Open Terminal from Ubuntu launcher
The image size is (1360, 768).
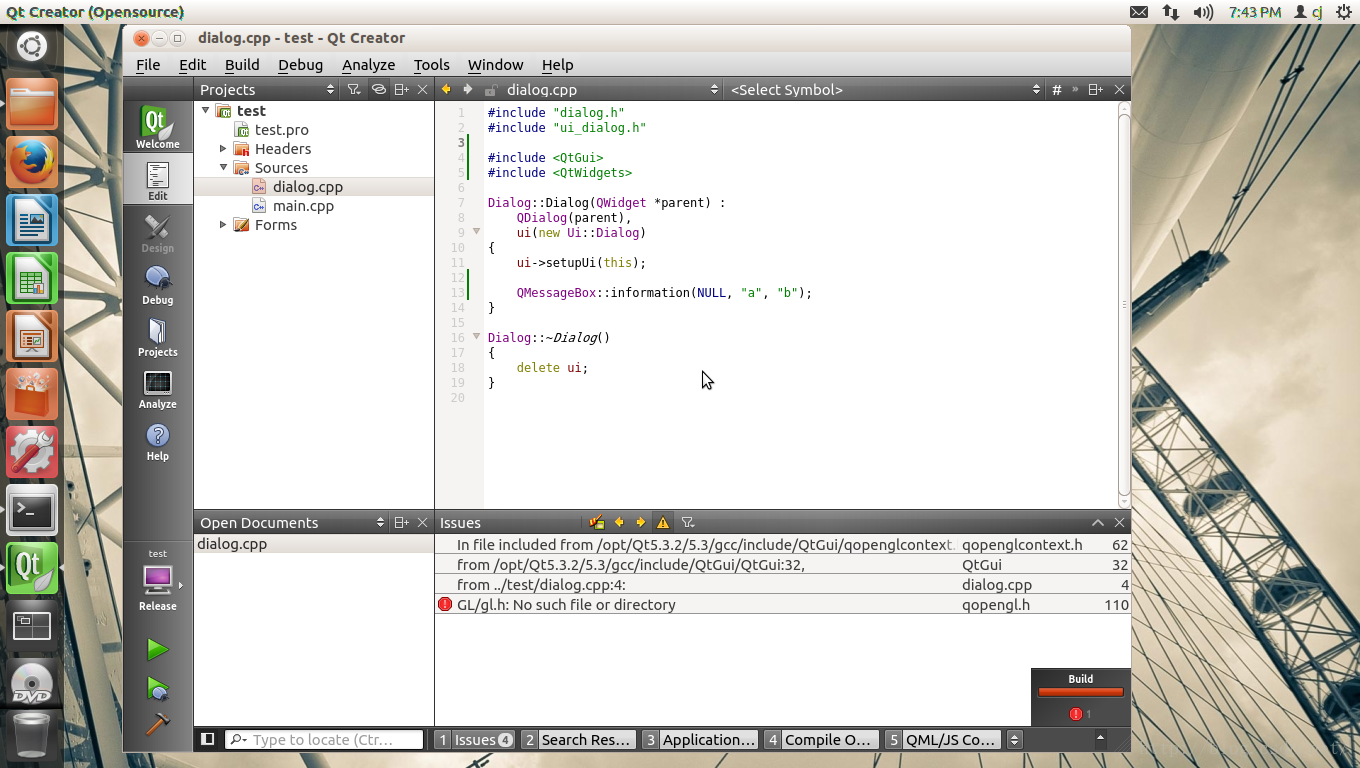pos(32,510)
